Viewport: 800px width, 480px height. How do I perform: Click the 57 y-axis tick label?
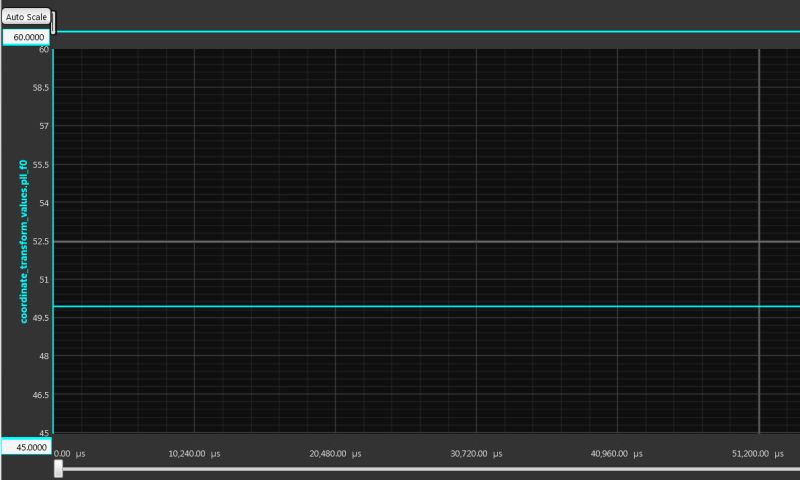tap(44, 126)
